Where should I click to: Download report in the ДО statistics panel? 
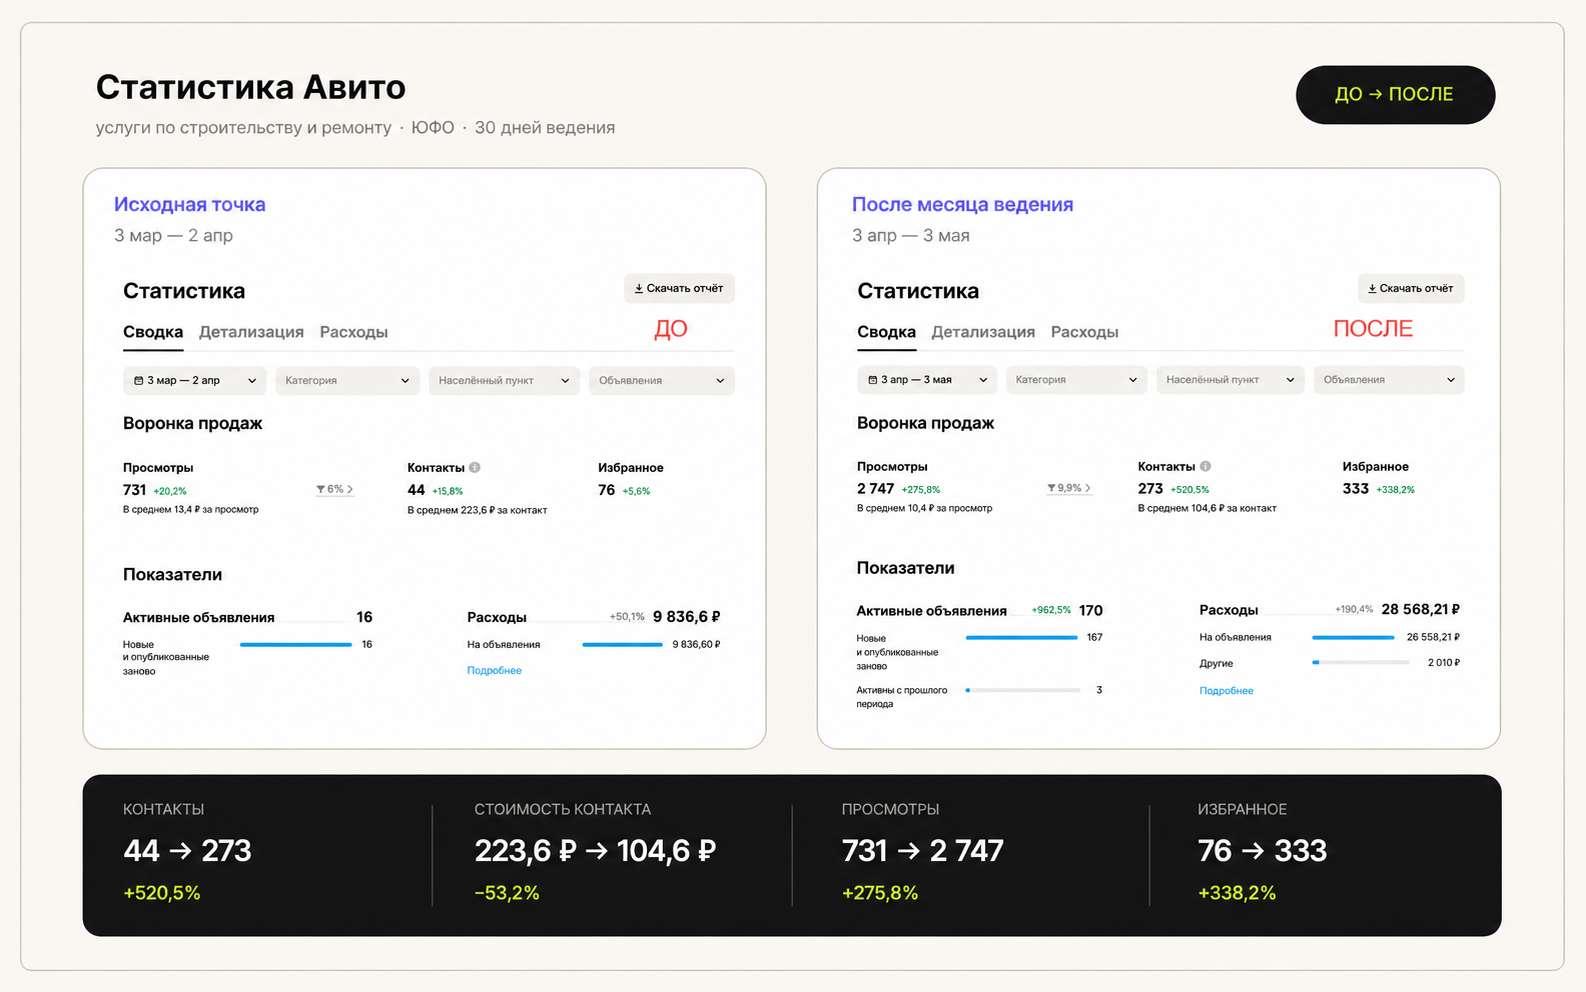[679, 288]
